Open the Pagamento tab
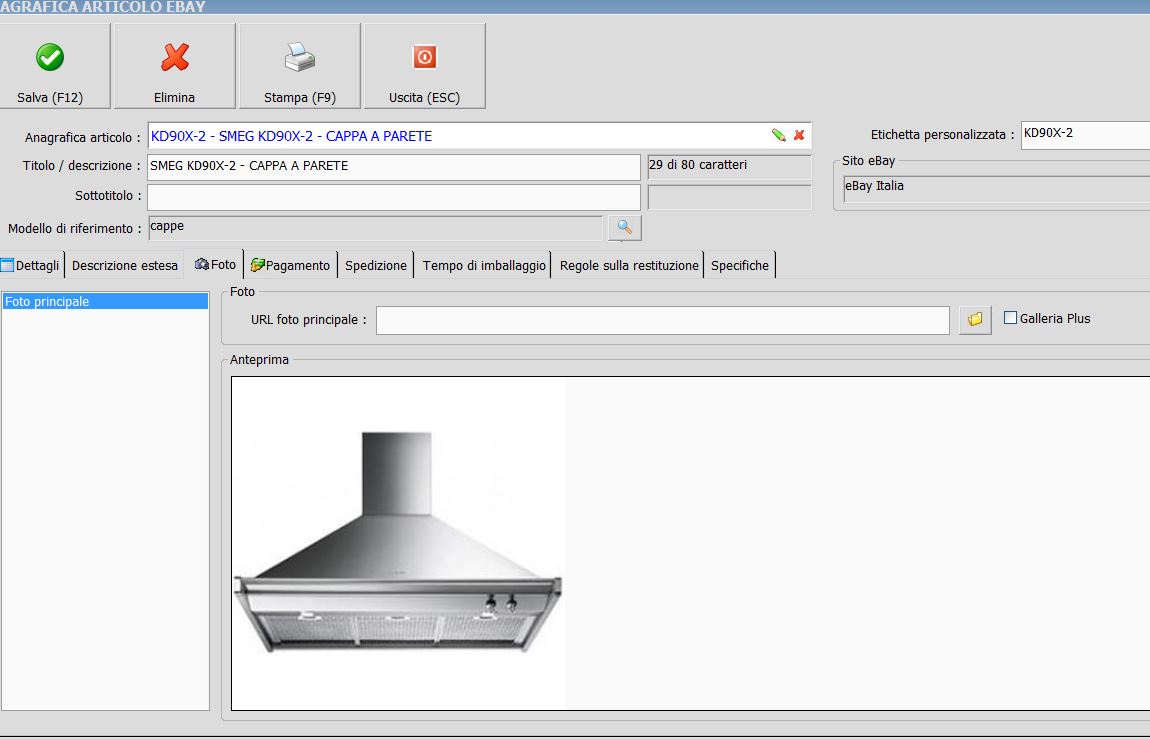Screen dimensions: 1150x739 [x=290, y=265]
